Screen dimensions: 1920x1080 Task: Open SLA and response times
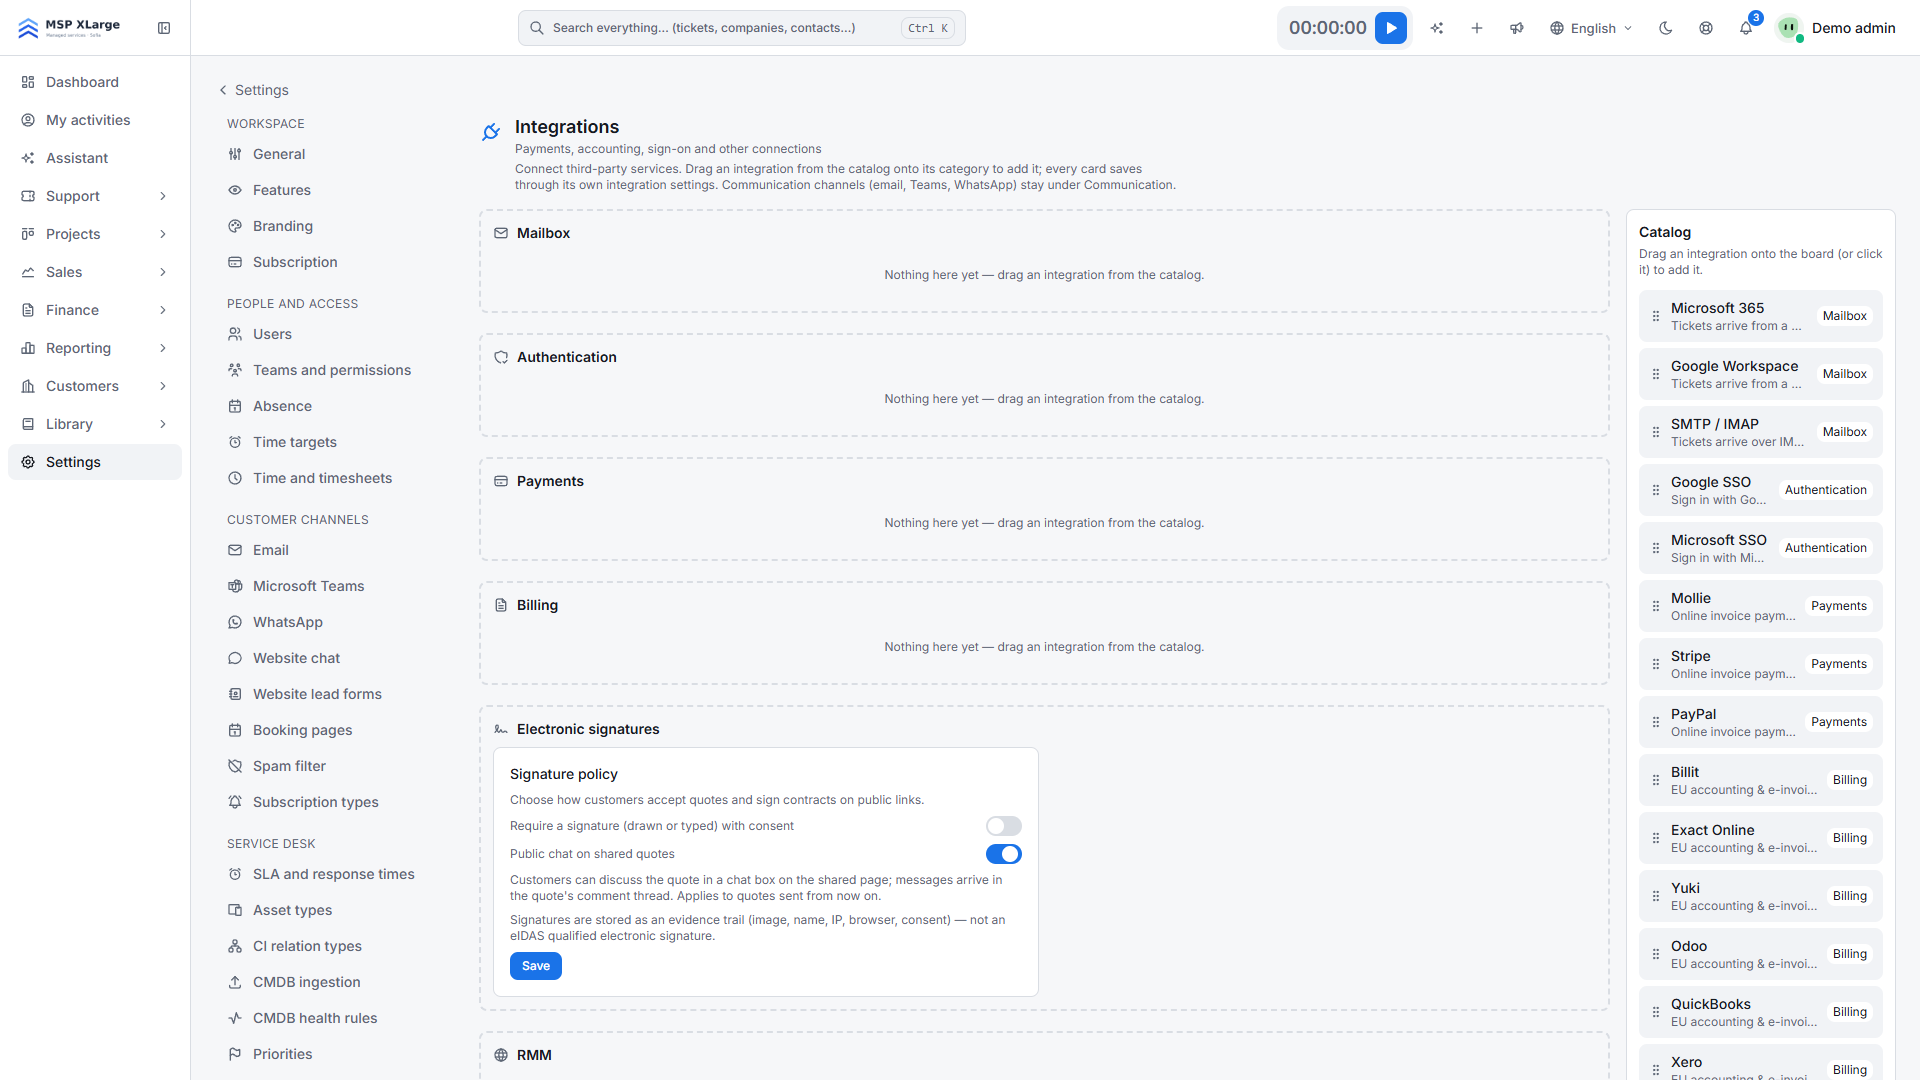(x=331, y=874)
